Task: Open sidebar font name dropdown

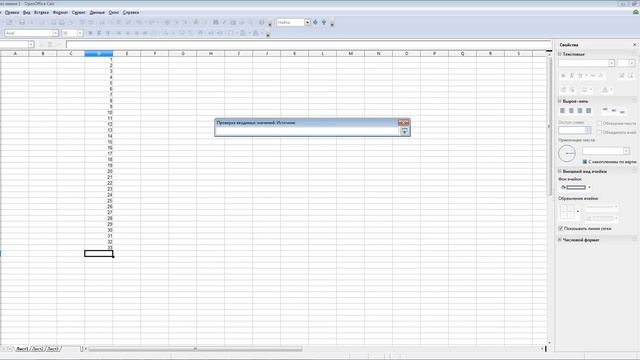Action: click(611, 63)
